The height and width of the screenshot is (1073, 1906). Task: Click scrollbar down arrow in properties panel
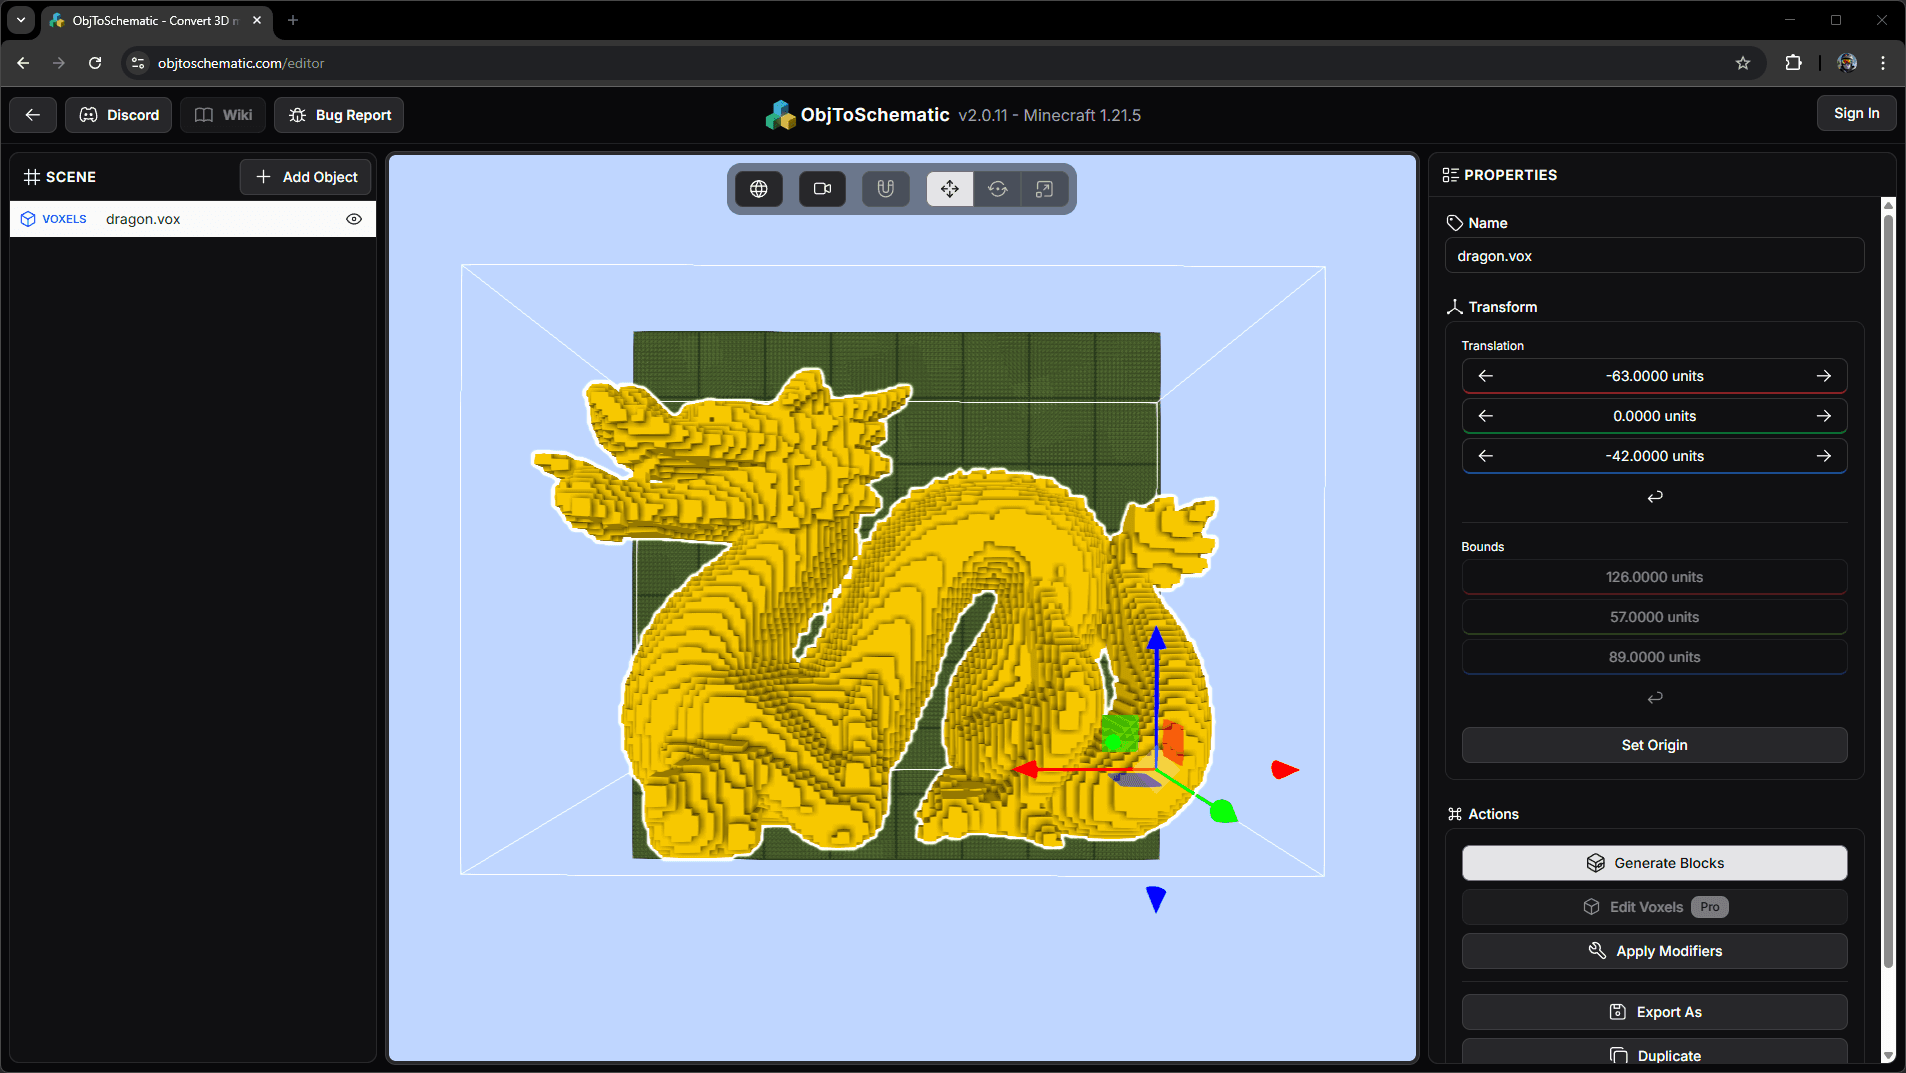(1888, 1056)
